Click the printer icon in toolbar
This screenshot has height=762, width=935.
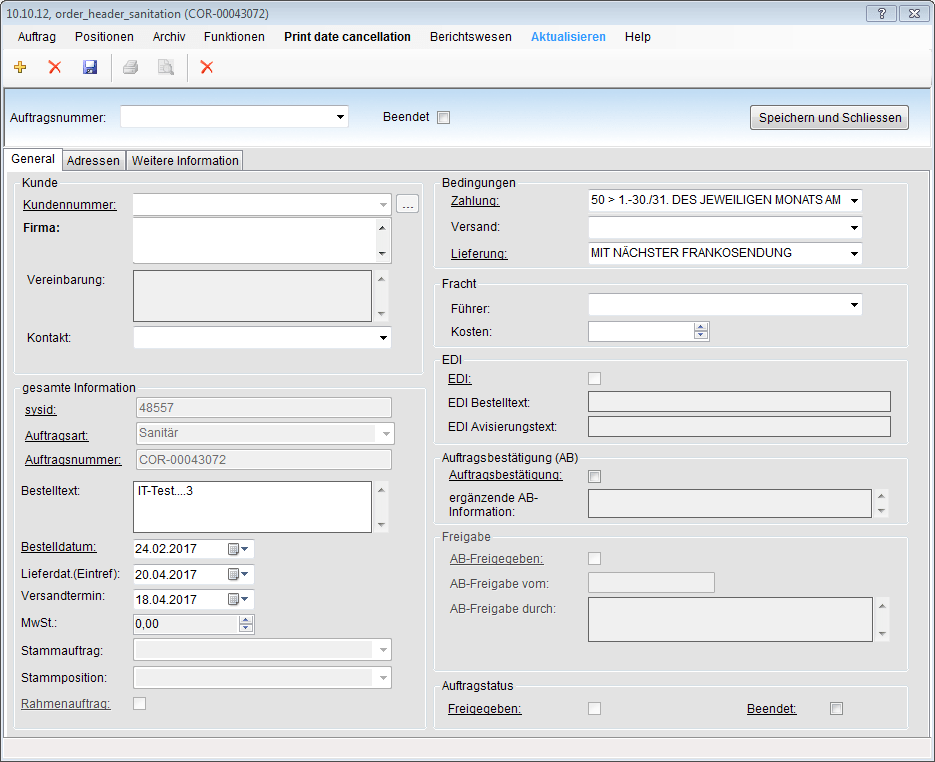coord(131,67)
